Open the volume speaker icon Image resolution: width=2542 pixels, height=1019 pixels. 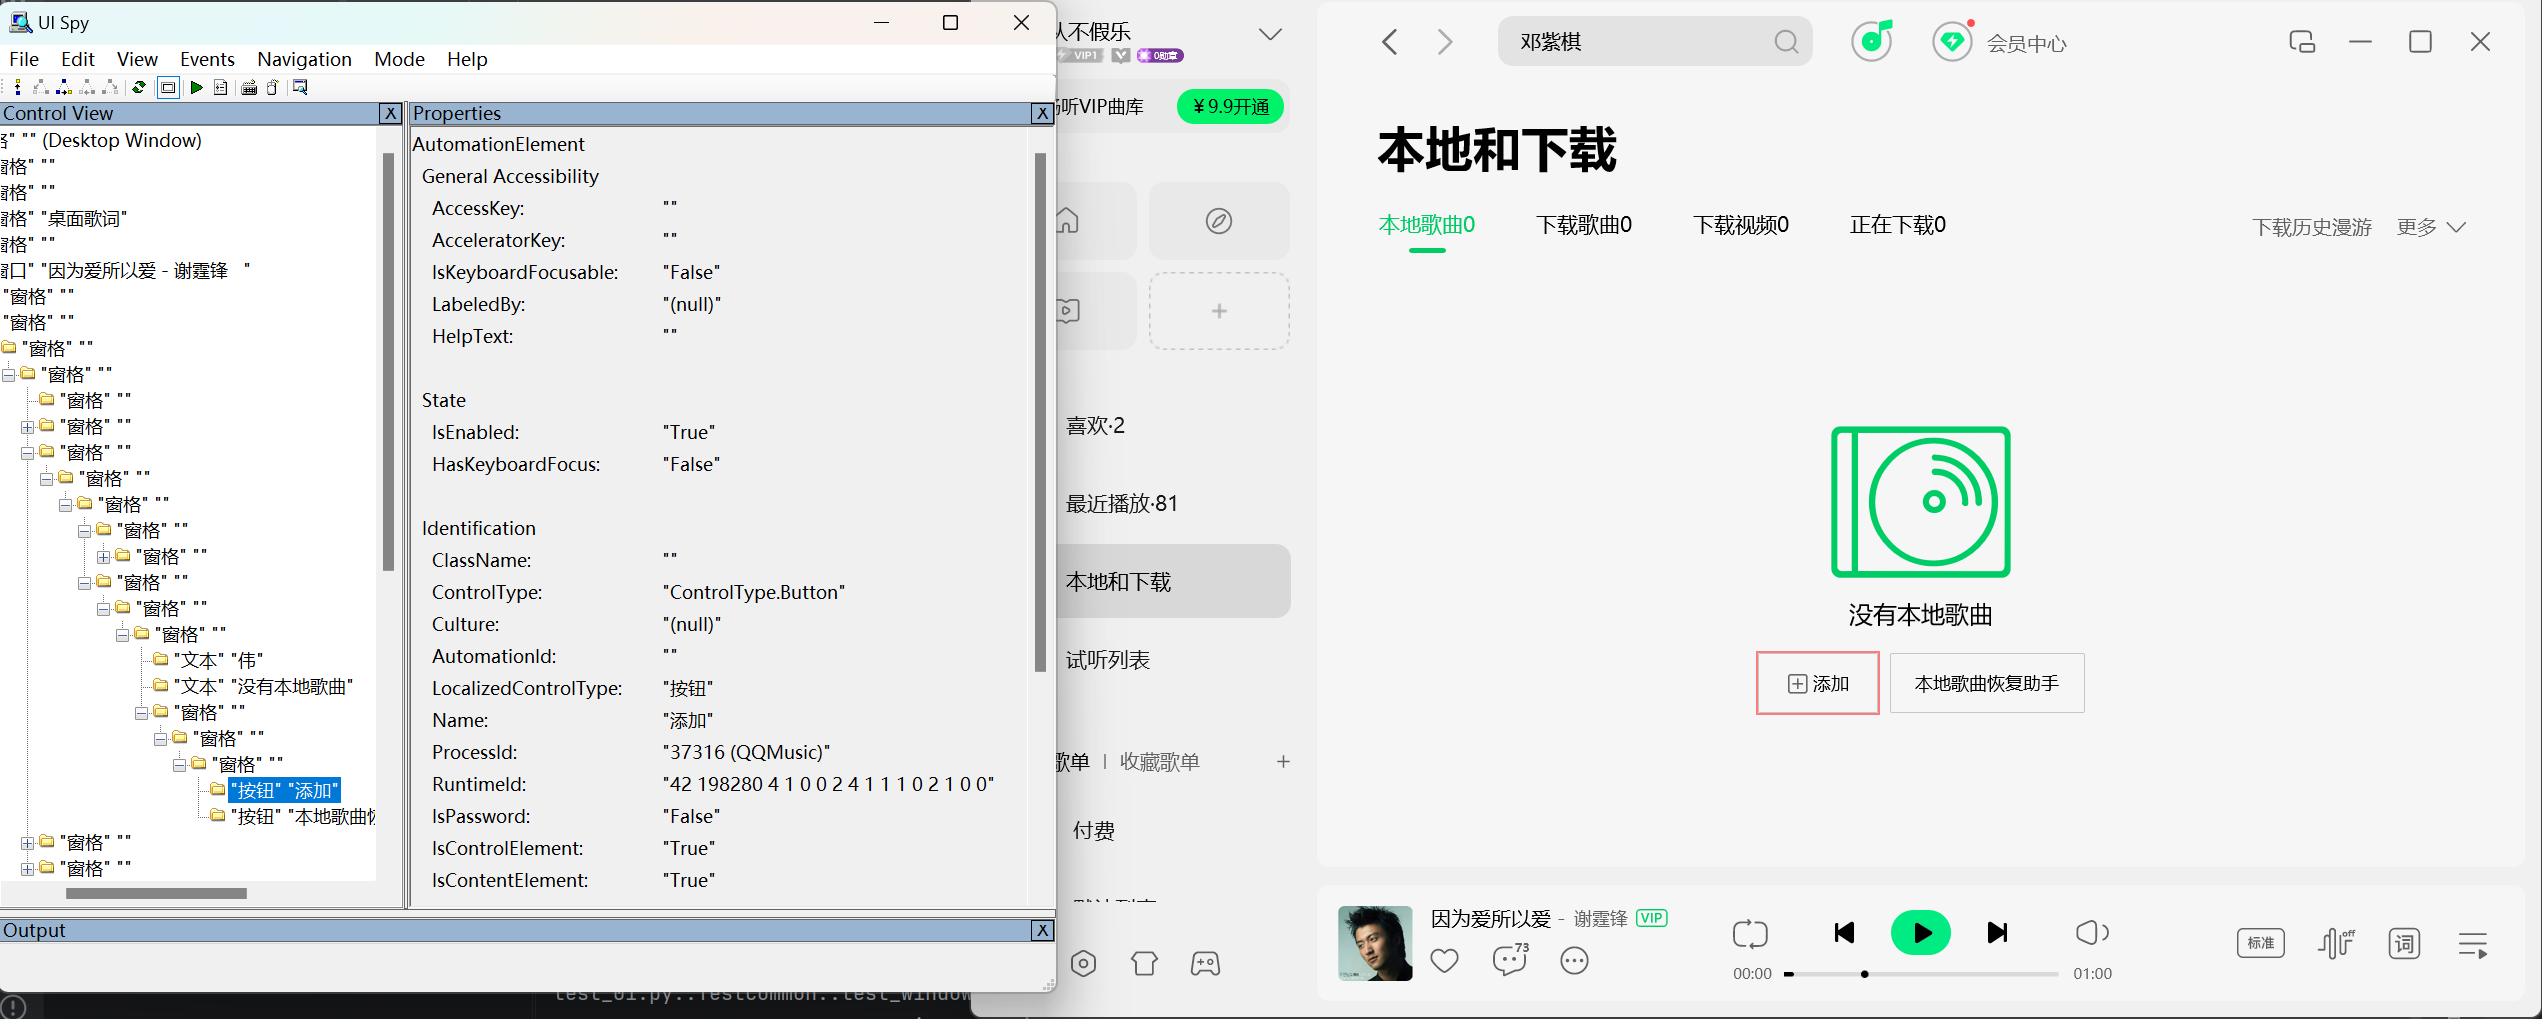pos(2091,933)
